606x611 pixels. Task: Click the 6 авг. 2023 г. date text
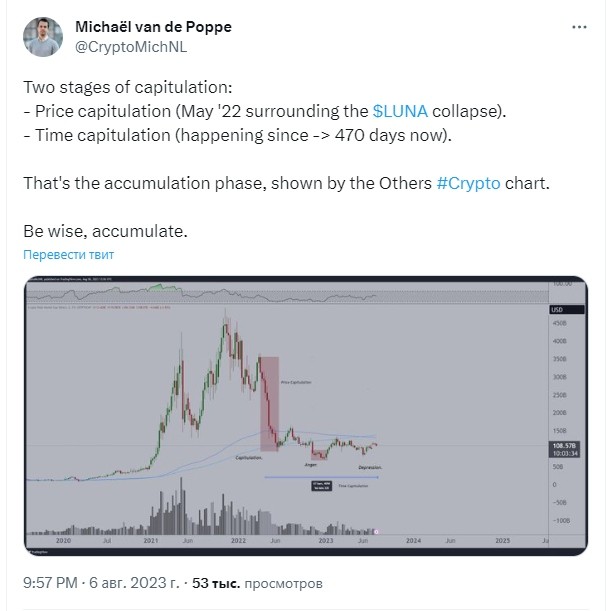[x=134, y=583]
